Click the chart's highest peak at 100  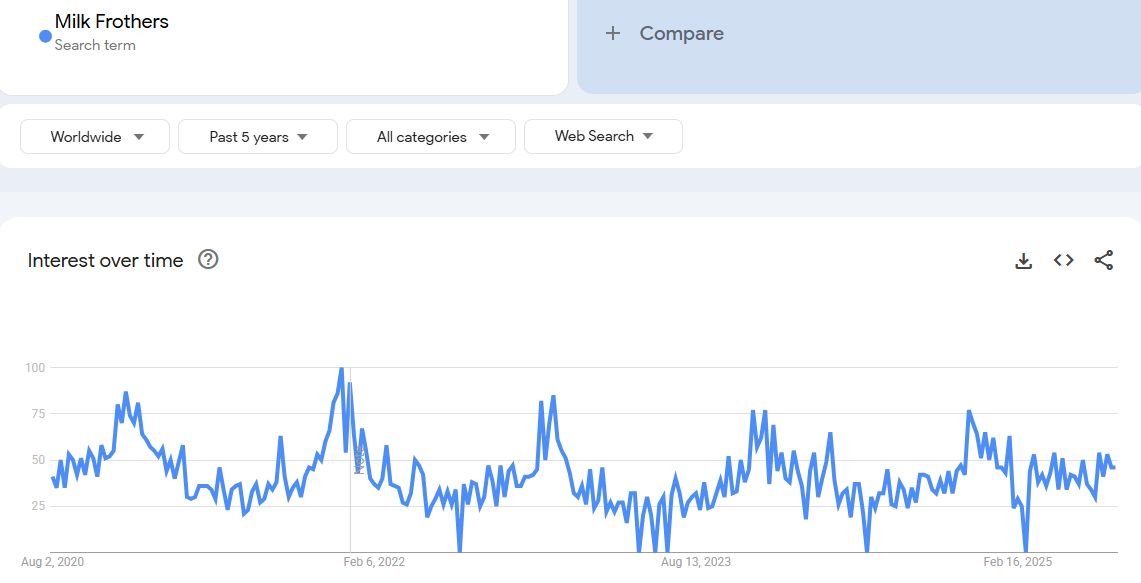click(342, 369)
